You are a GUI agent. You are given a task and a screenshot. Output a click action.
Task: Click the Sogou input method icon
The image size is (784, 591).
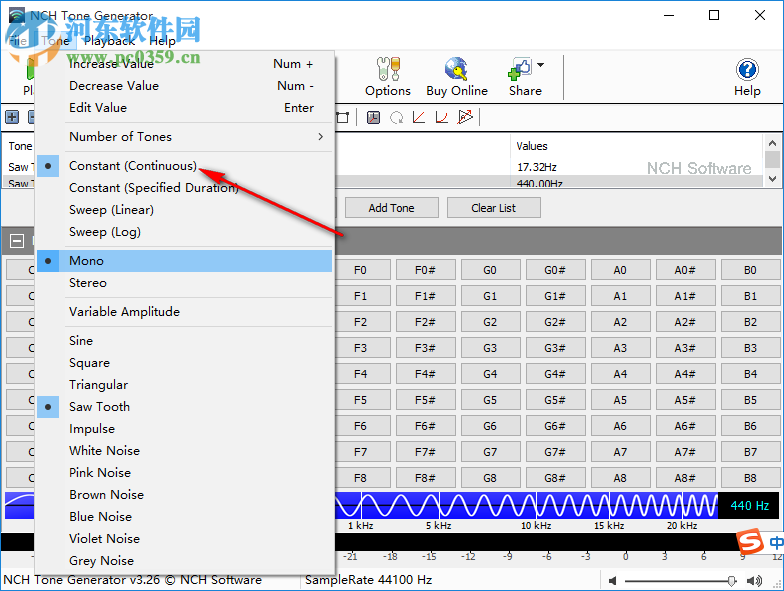[x=749, y=542]
